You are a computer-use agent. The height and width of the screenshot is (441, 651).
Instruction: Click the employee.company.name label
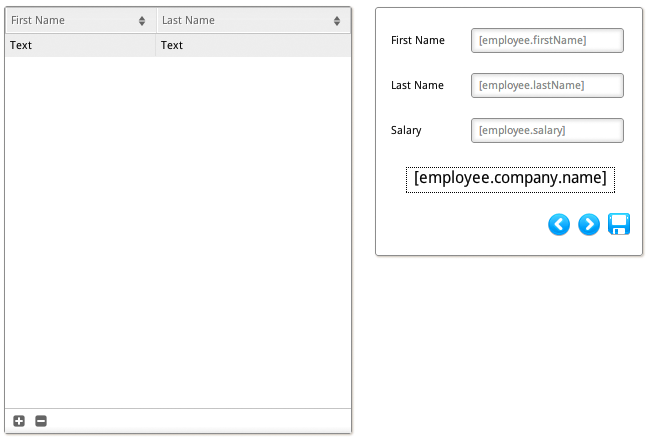point(510,178)
